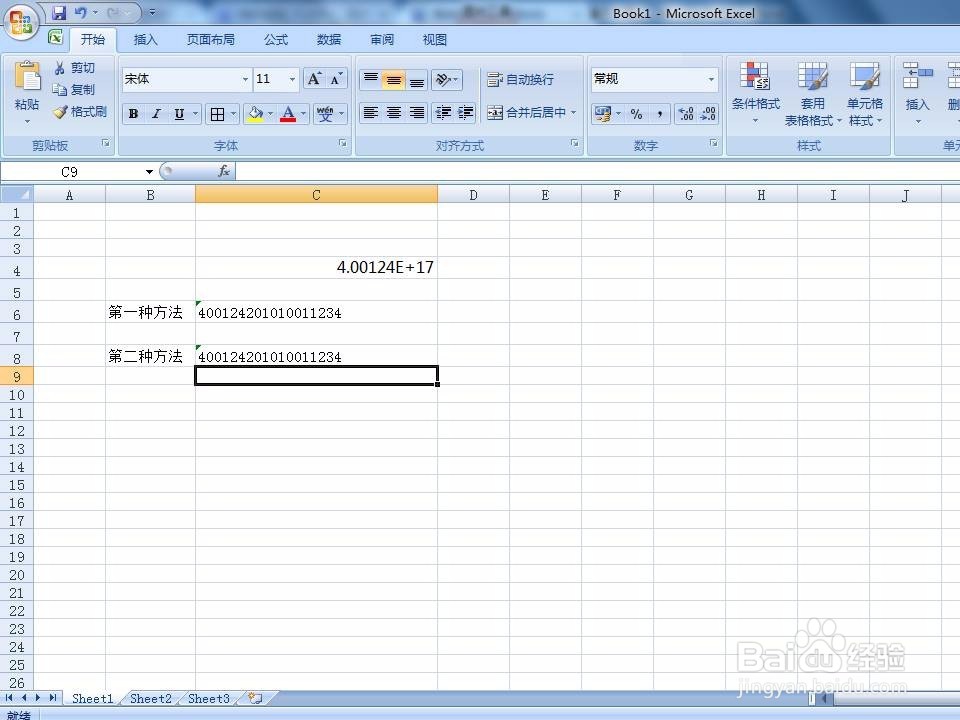Expand Name Box dropdown arrow

click(x=149, y=172)
